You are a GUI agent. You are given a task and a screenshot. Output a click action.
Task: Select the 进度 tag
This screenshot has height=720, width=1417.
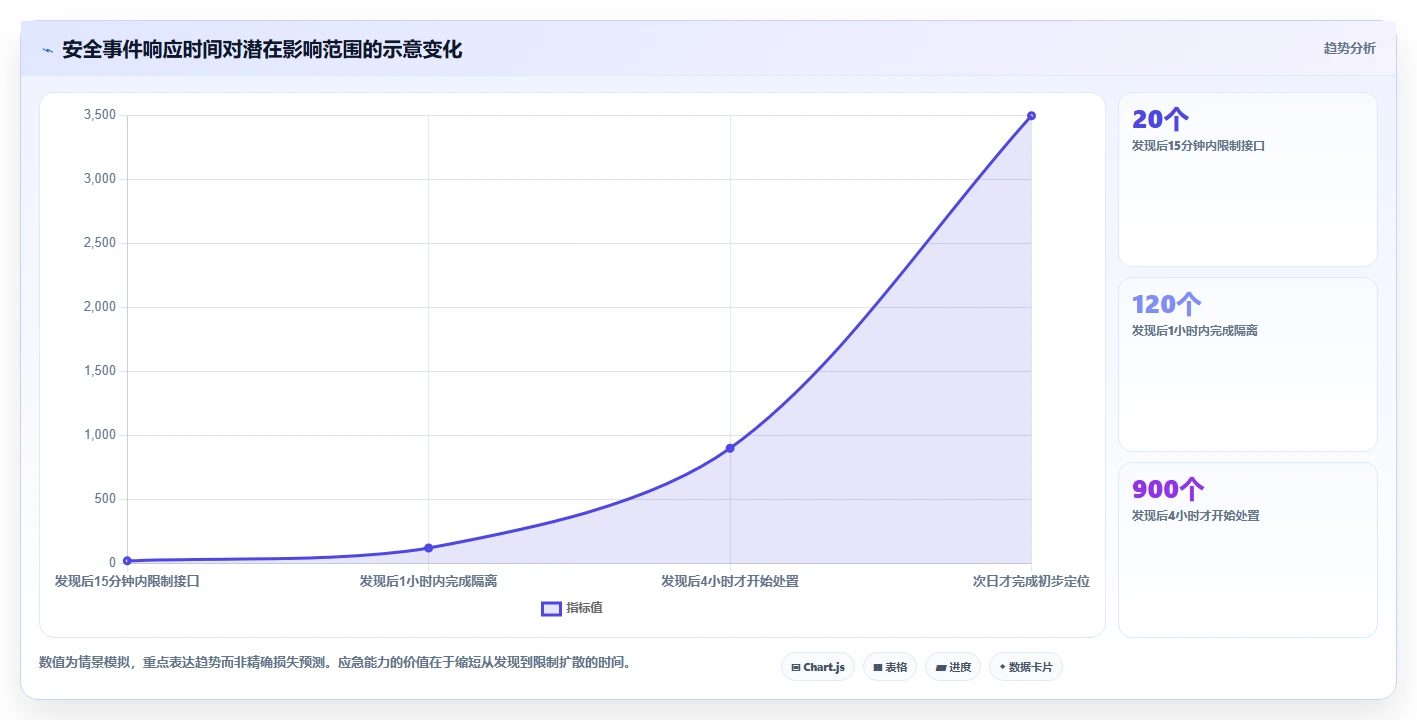tap(953, 667)
